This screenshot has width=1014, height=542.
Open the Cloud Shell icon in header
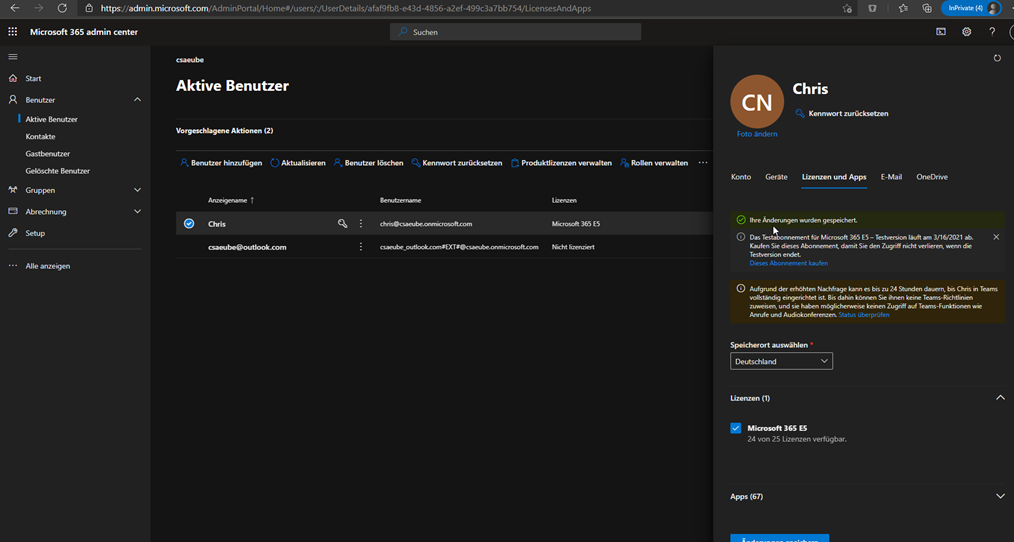pos(941,32)
